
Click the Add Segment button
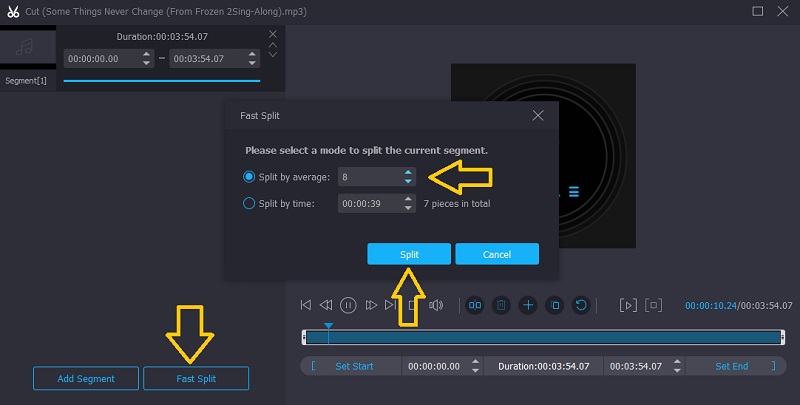pyautogui.click(x=84, y=379)
